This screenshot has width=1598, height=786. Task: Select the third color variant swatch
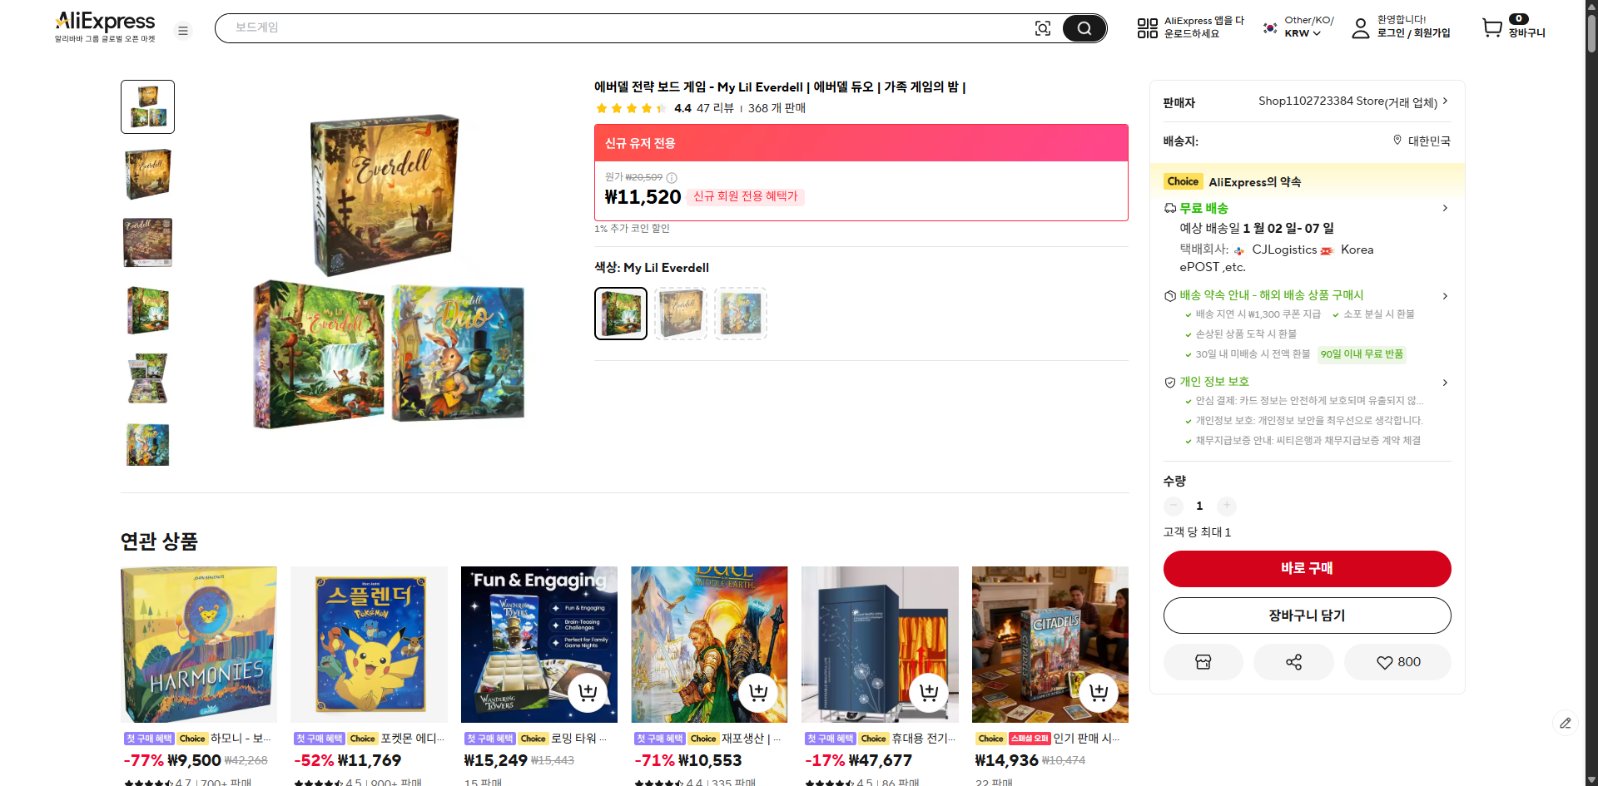(x=741, y=314)
